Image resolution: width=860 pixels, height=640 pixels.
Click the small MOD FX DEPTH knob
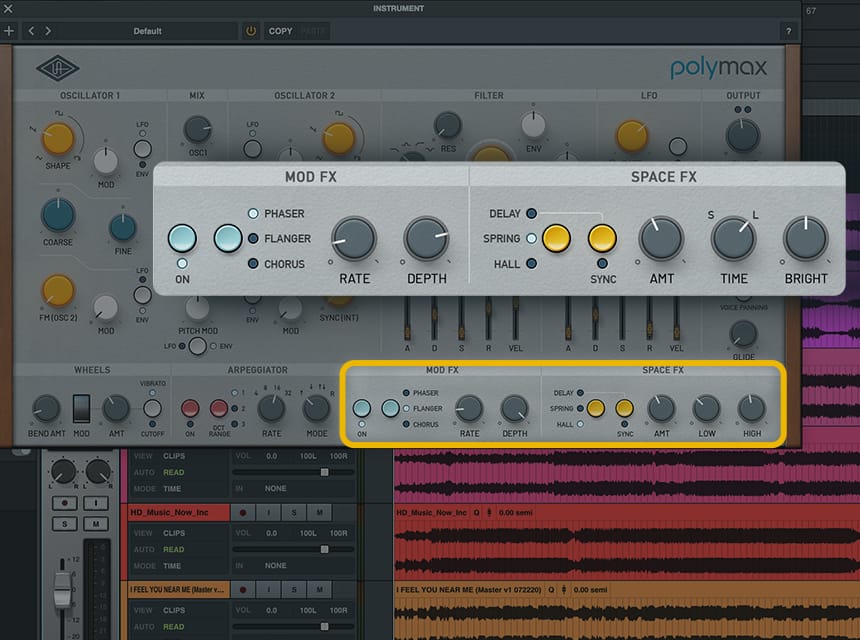tap(514, 409)
